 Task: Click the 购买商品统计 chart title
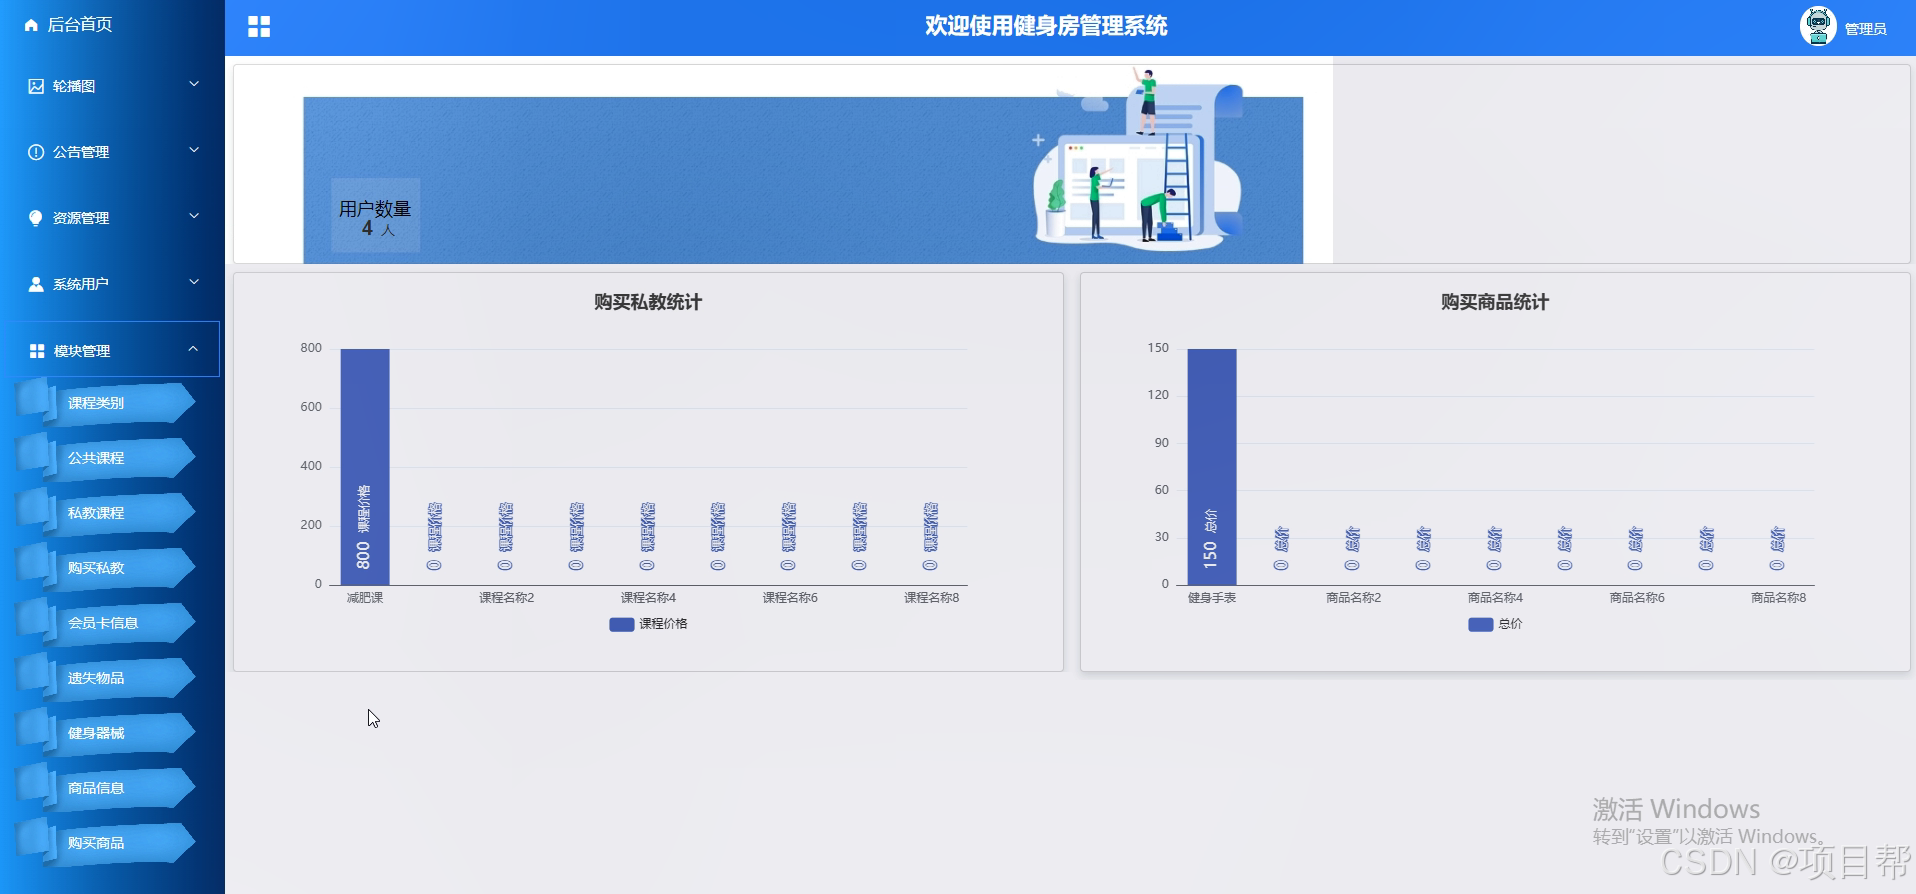[1495, 302]
